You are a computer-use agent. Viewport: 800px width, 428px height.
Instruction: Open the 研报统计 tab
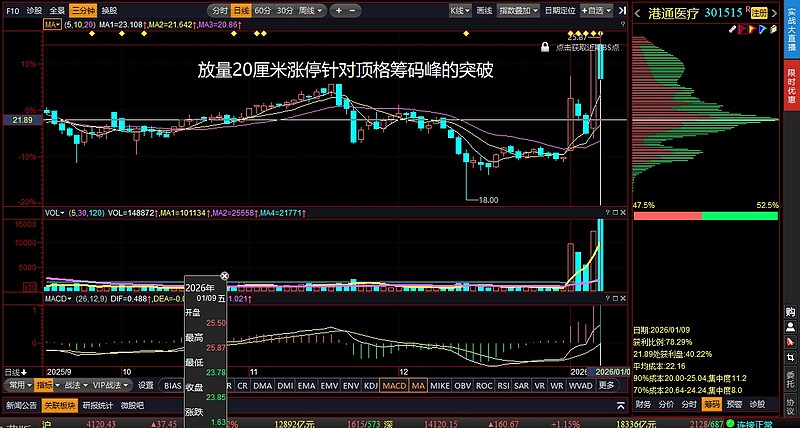pyautogui.click(x=98, y=406)
